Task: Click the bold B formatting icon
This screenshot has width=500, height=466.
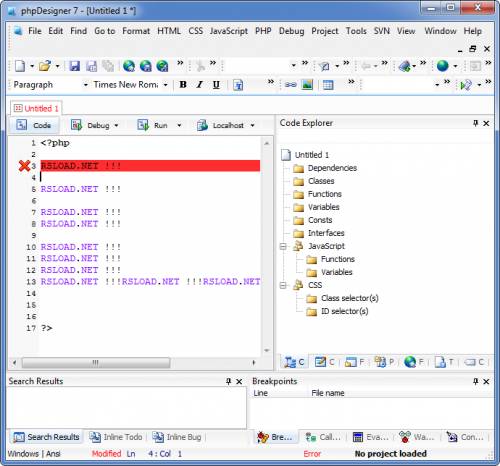Action: point(183,85)
